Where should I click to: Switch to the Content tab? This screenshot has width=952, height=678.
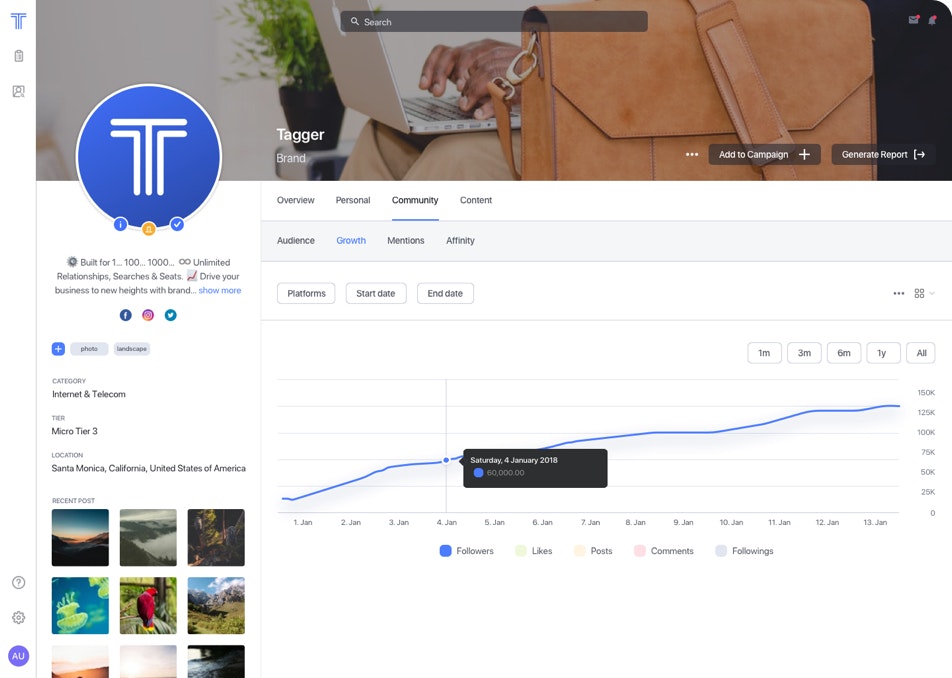click(476, 200)
